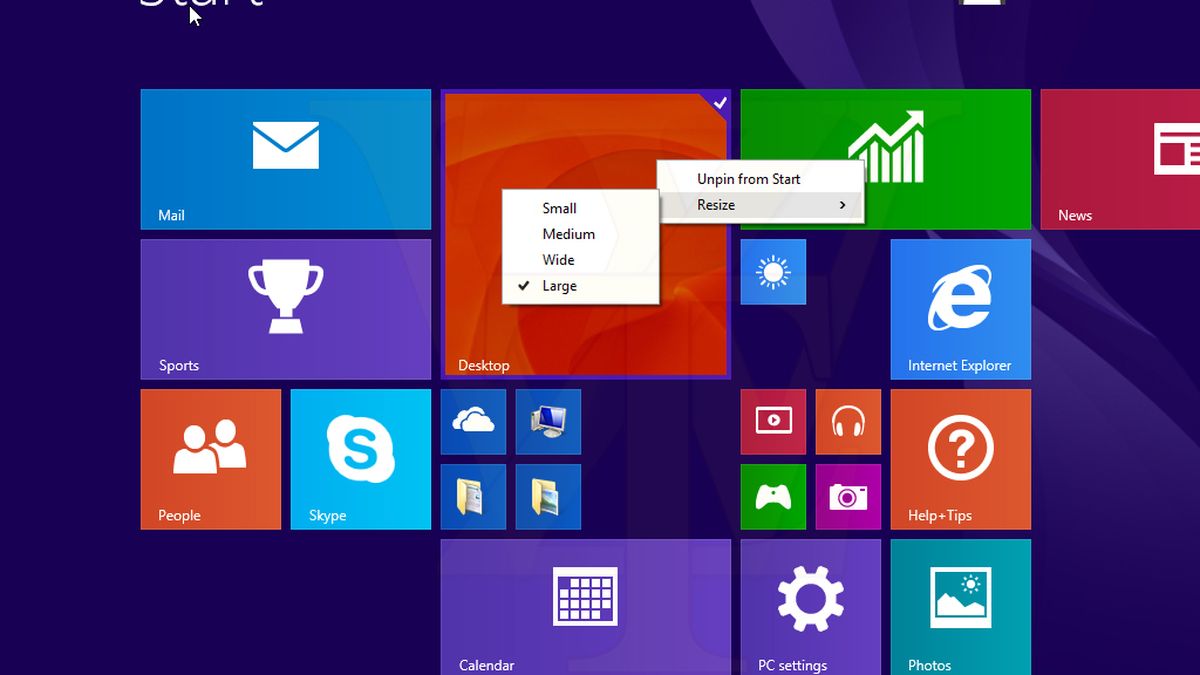Open the Music headphones tile

[x=848, y=421]
